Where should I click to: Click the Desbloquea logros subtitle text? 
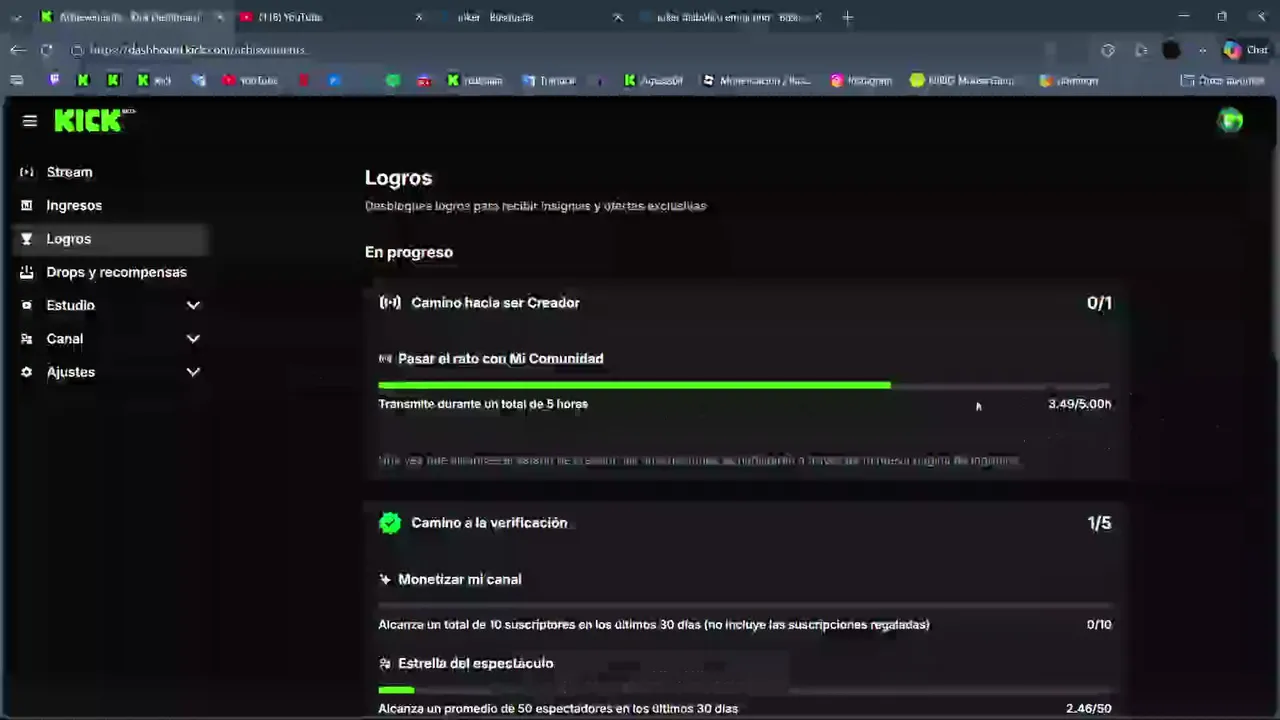pos(536,205)
